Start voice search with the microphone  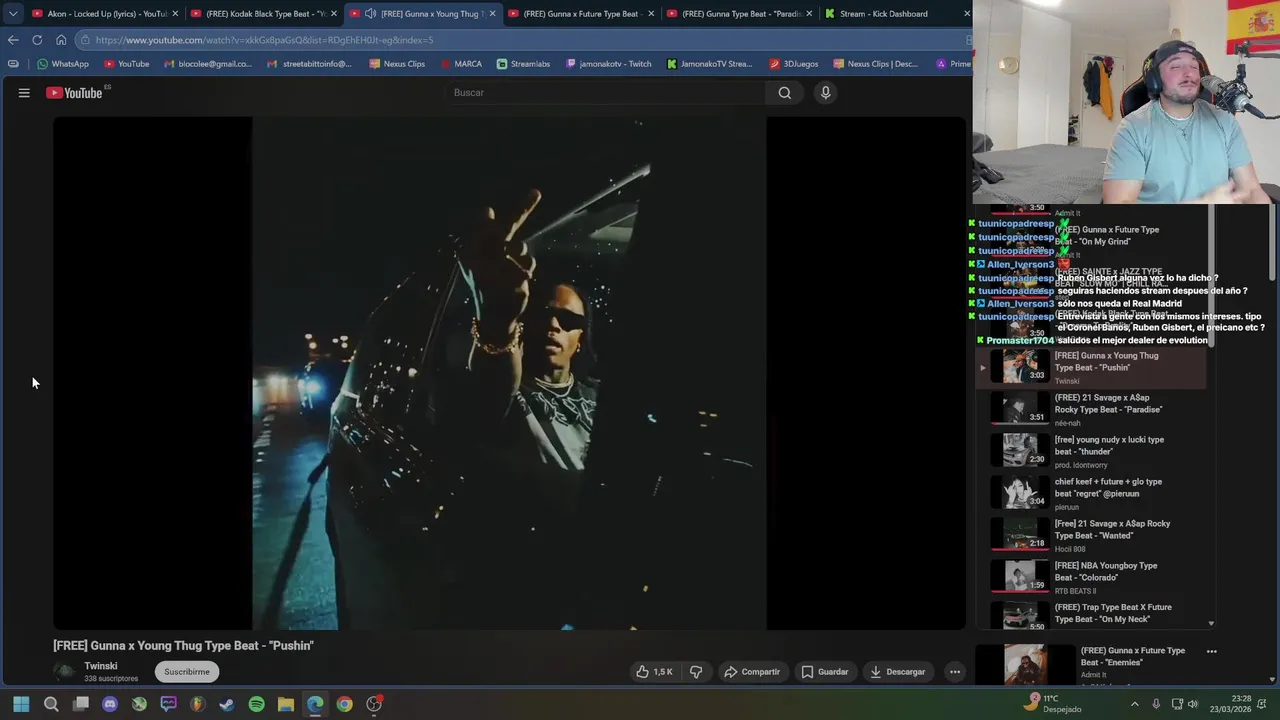[825, 93]
